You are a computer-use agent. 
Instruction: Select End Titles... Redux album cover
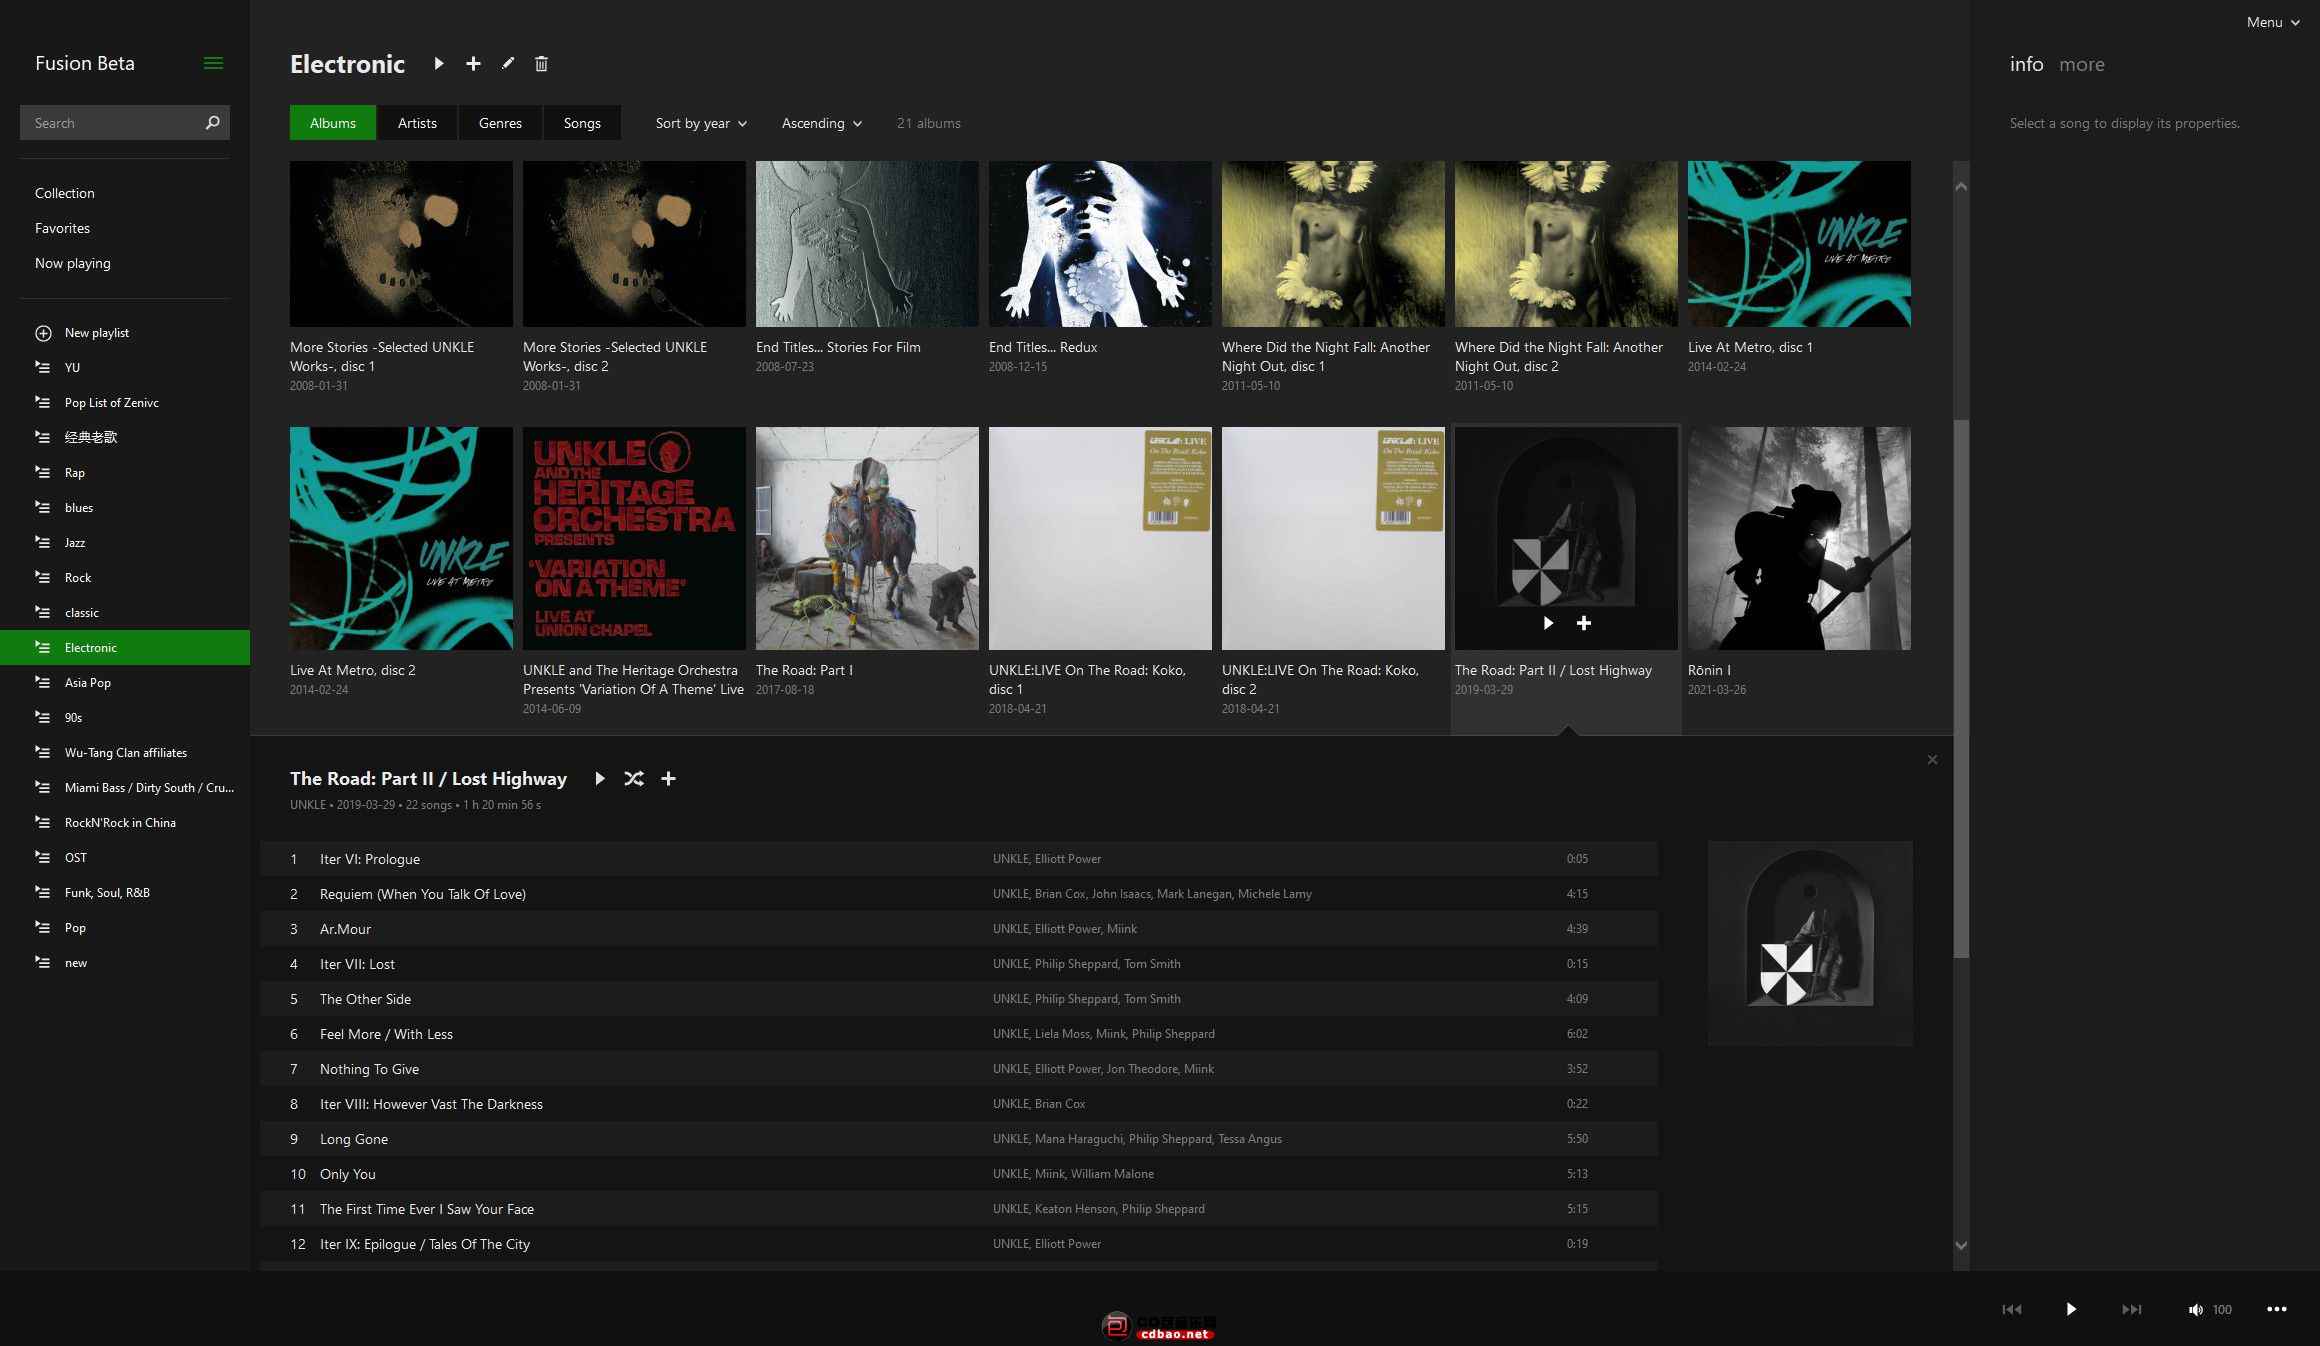click(x=1100, y=243)
